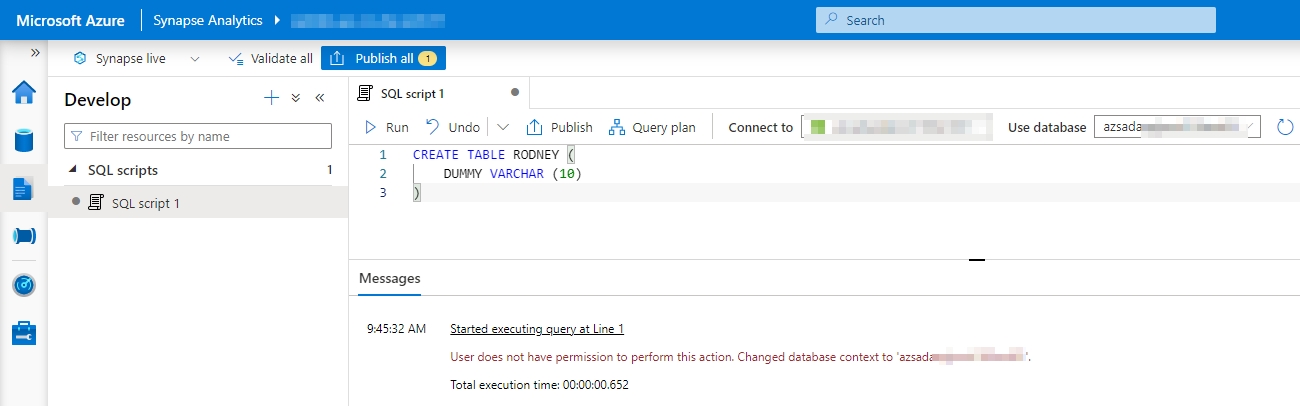Open the Manage hub toolbox icon
This screenshot has width=1300, height=406.
click(x=24, y=333)
